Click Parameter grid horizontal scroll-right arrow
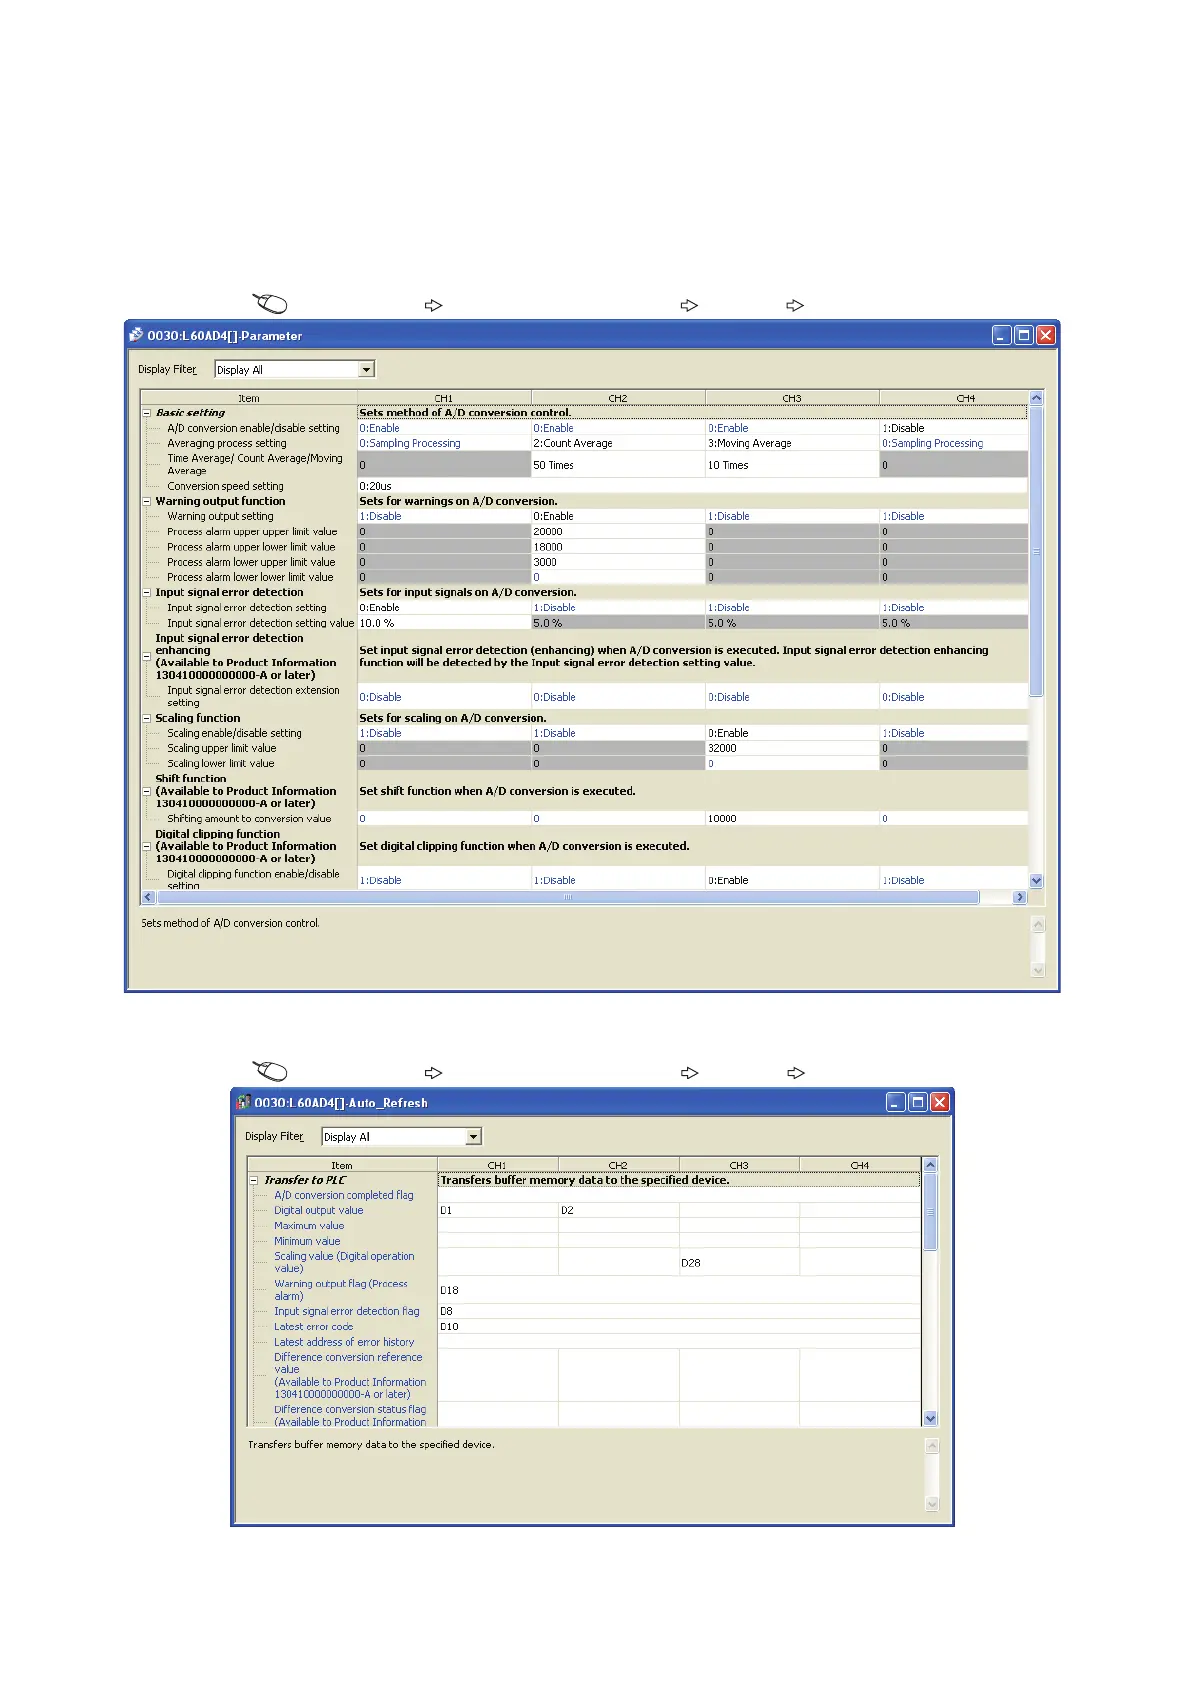This screenshot has width=1190, height=1684. coord(1020,897)
